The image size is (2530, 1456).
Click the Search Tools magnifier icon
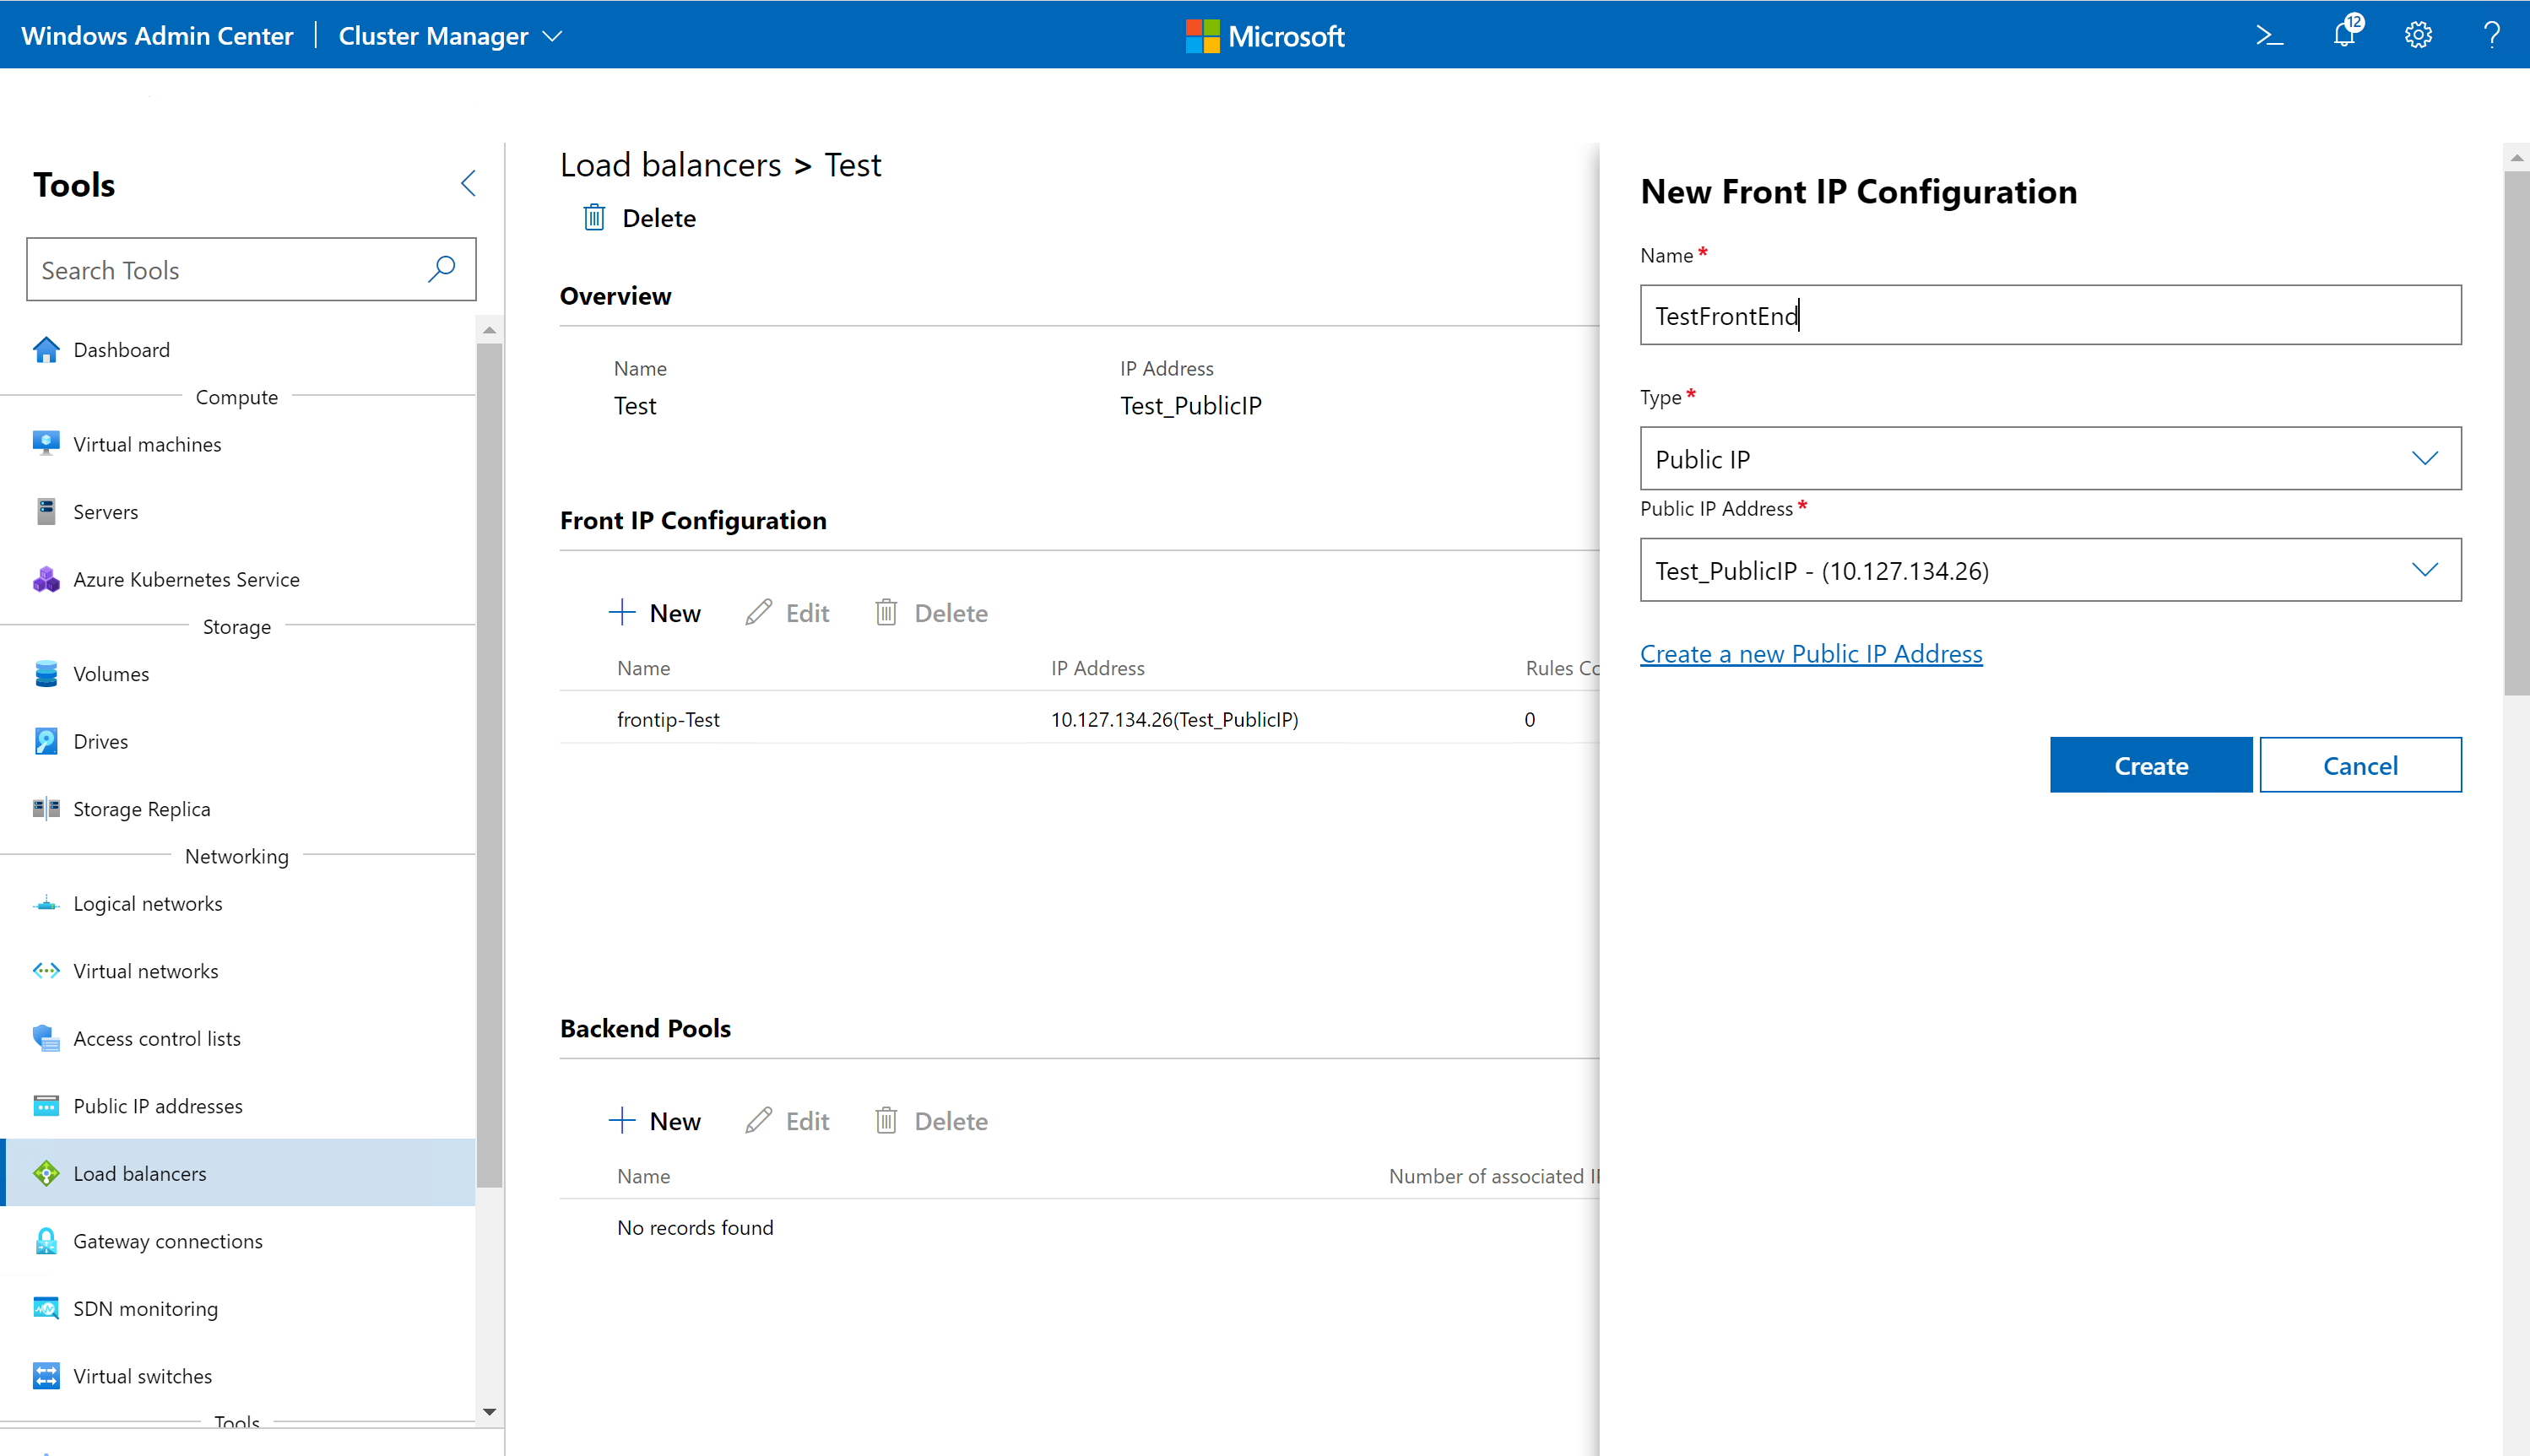click(441, 269)
